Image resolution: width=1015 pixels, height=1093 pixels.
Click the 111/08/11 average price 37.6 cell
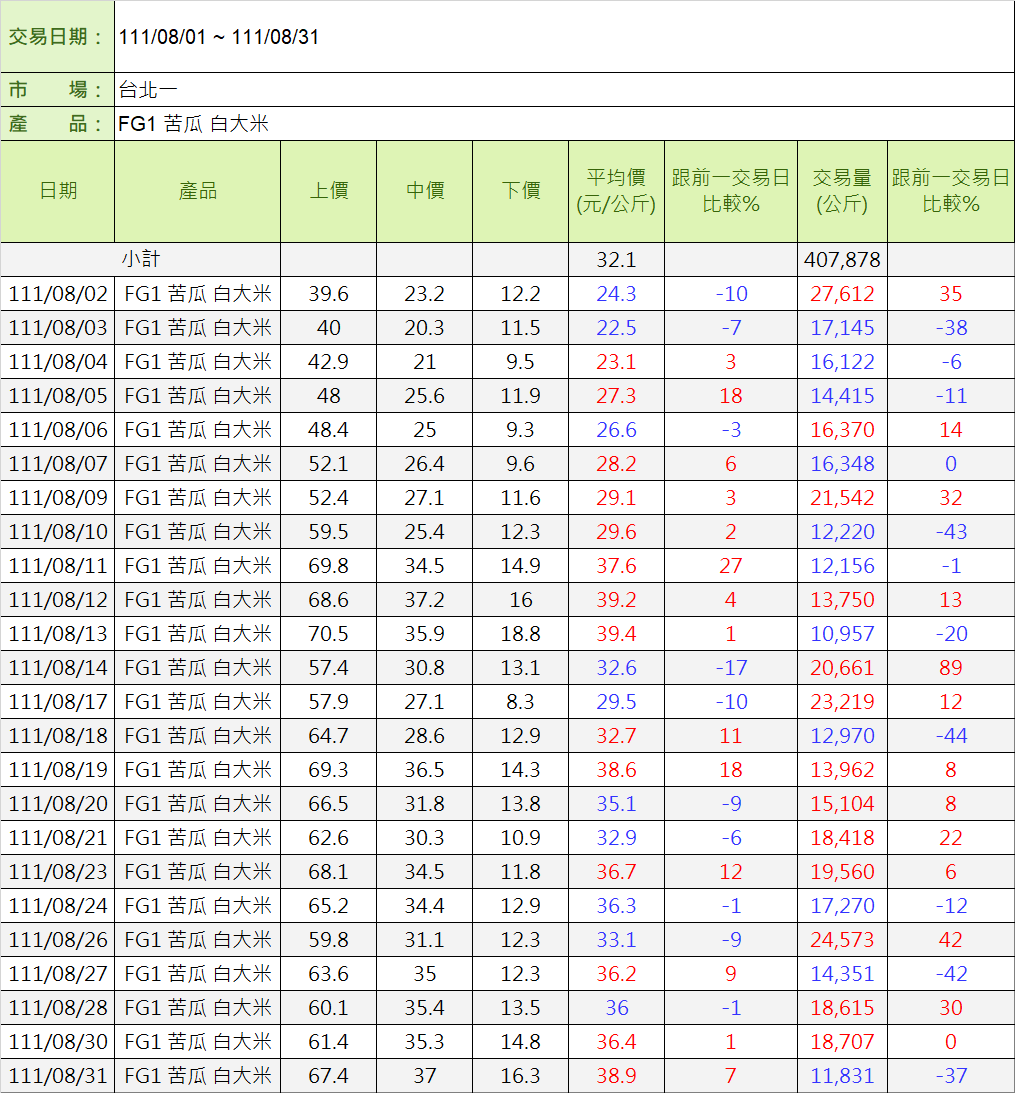tap(616, 566)
